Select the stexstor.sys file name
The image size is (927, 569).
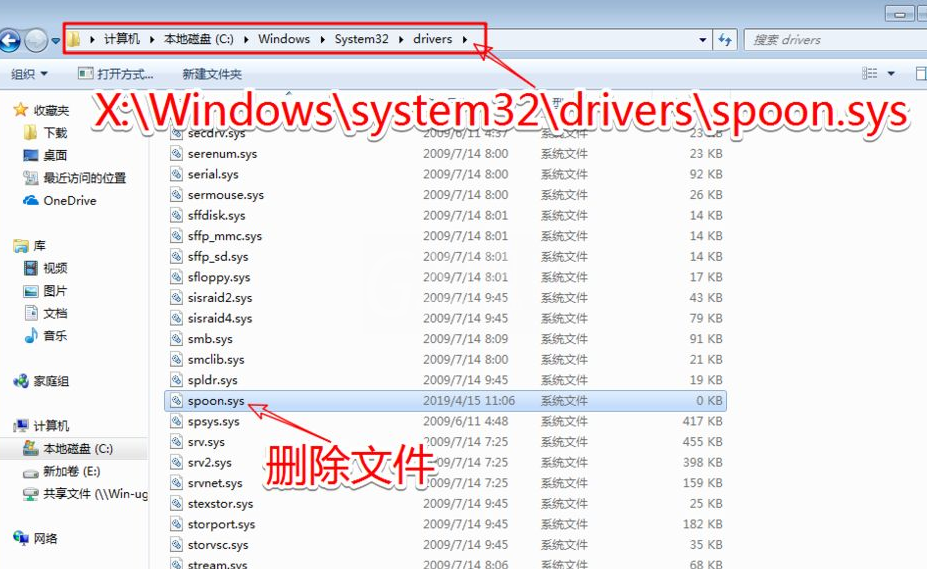click(x=221, y=504)
